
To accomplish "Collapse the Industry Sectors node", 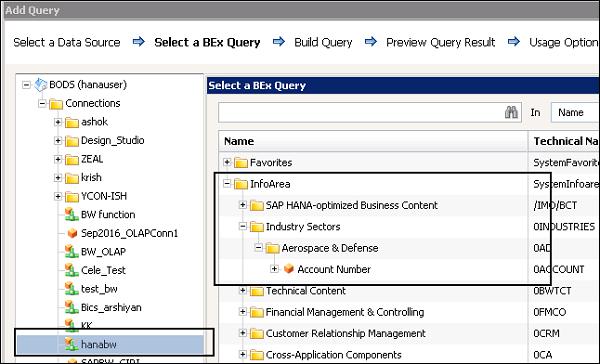I will point(243,226).
